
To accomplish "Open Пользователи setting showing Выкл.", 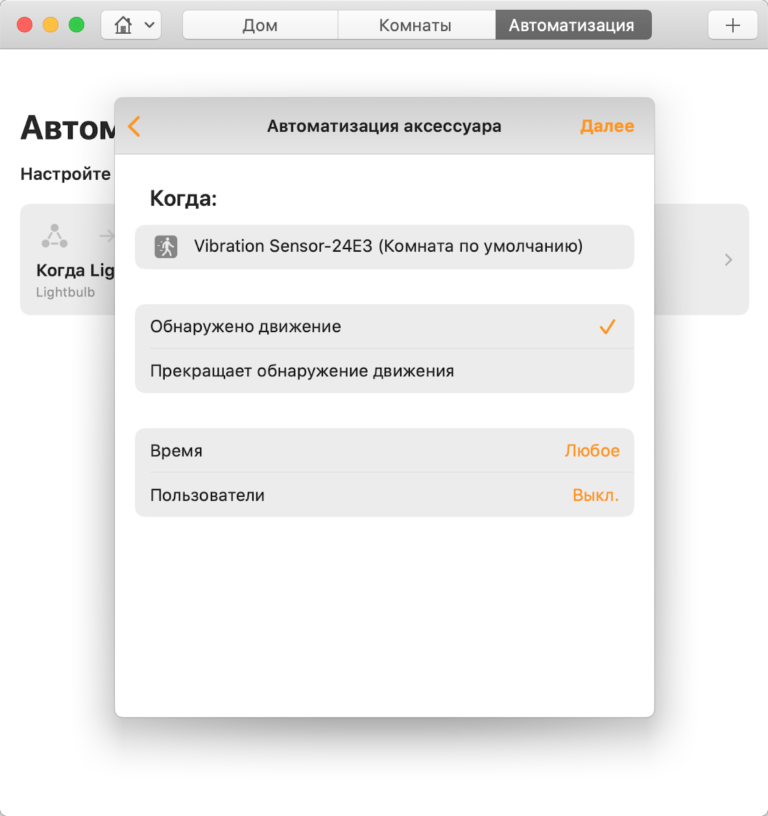I will [384, 495].
